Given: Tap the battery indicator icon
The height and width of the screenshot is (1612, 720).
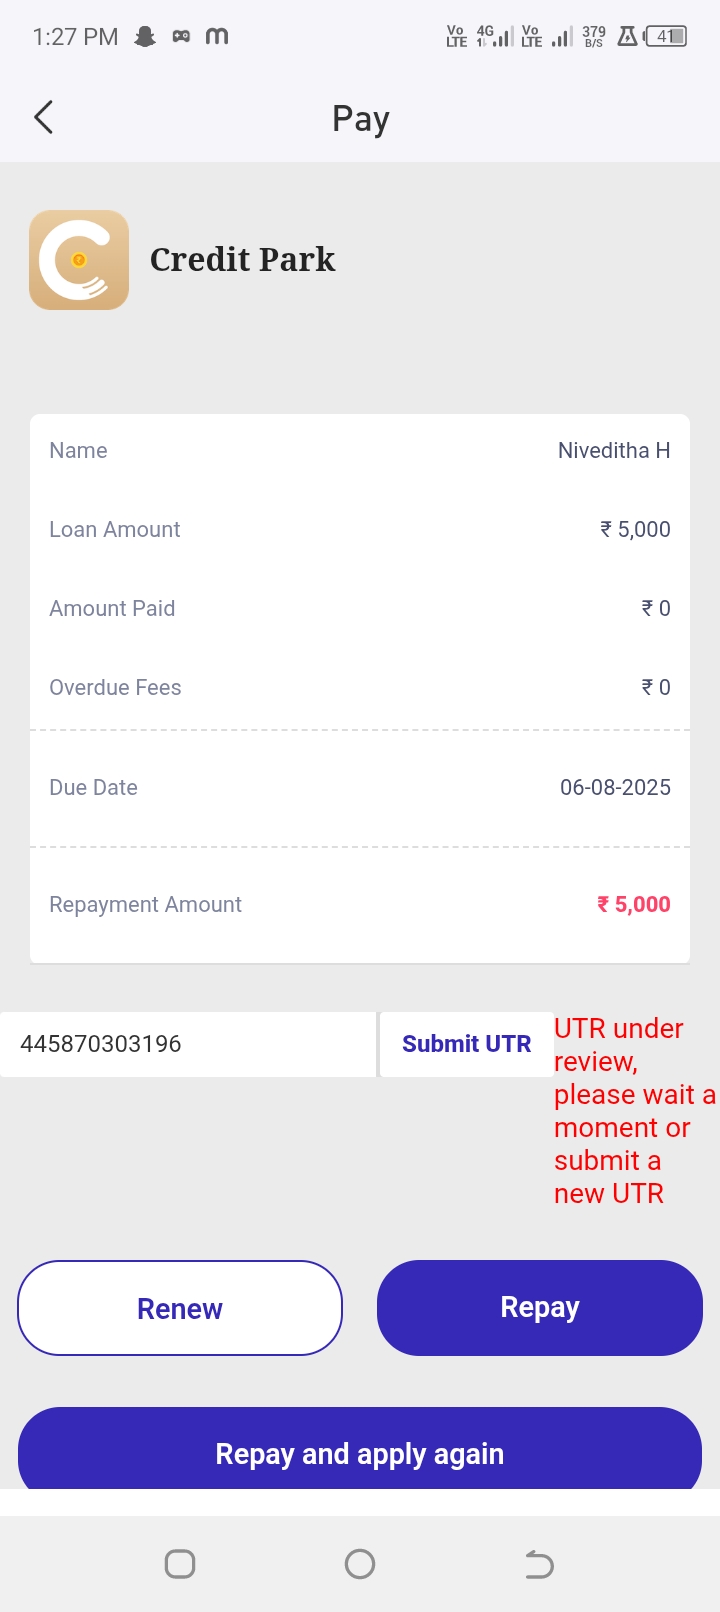Looking at the screenshot, I should [x=666, y=37].
